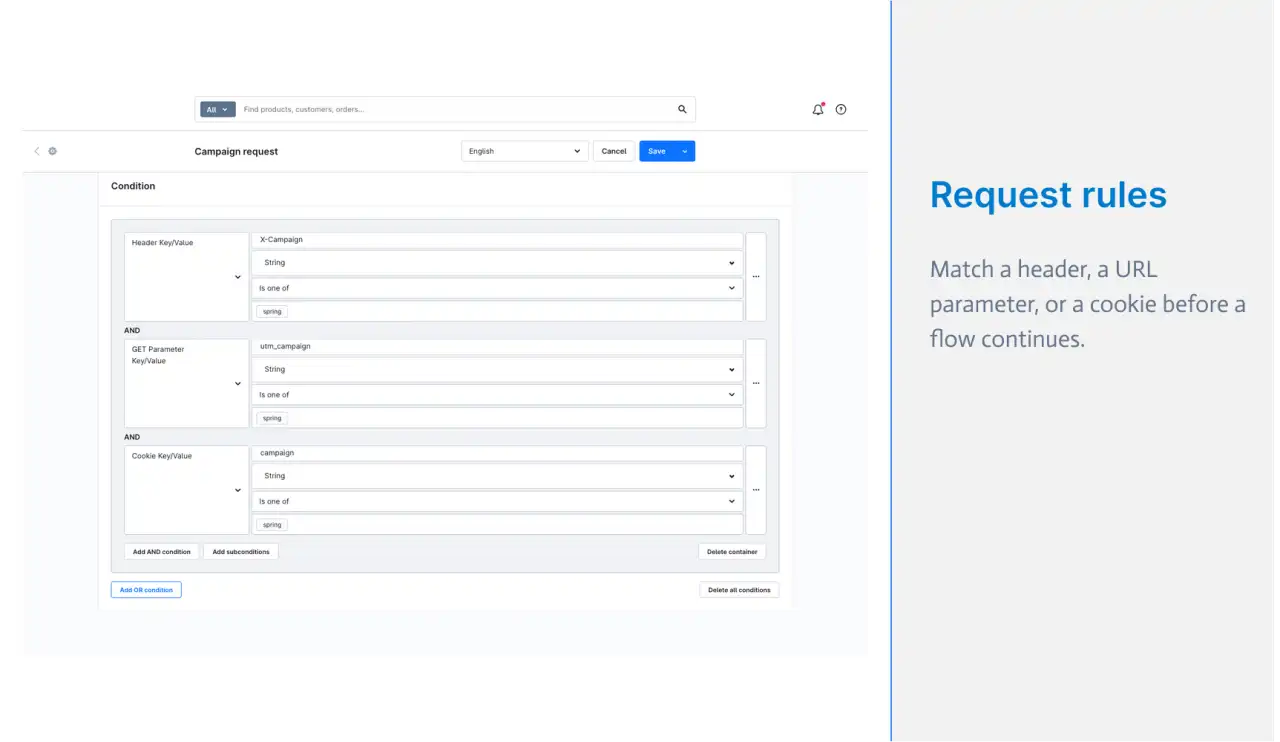Go back using the left chevron
Viewport: 1280px width, 742px height.
(37, 151)
